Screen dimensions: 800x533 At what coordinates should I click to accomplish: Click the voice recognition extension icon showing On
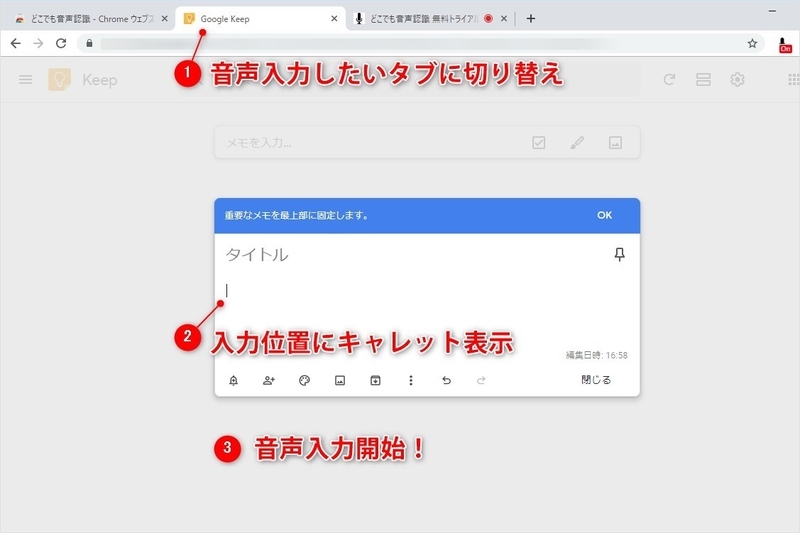click(x=784, y=45)
